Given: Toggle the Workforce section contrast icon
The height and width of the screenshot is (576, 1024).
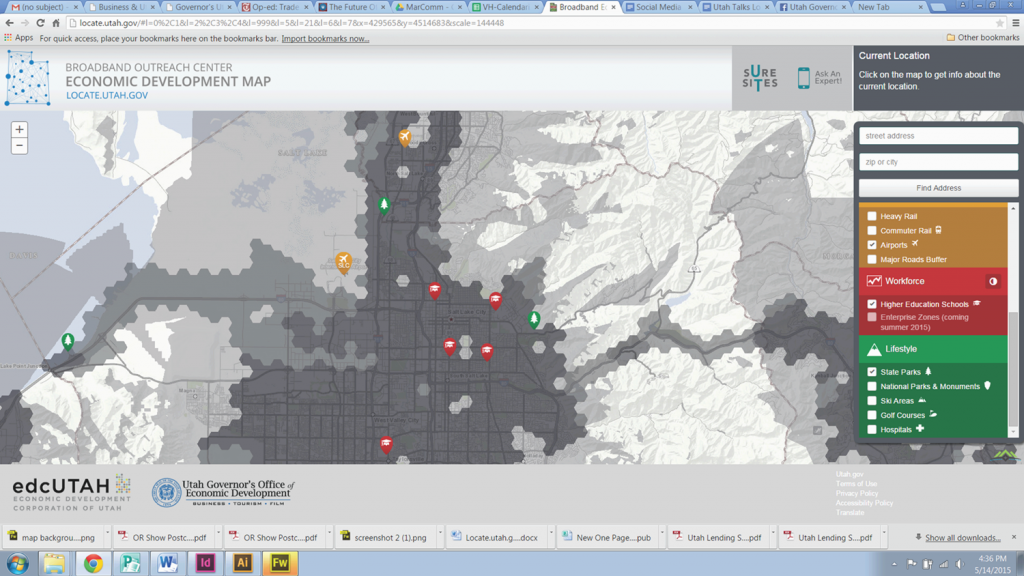Looking at the screenshot, I should [993, 281].
